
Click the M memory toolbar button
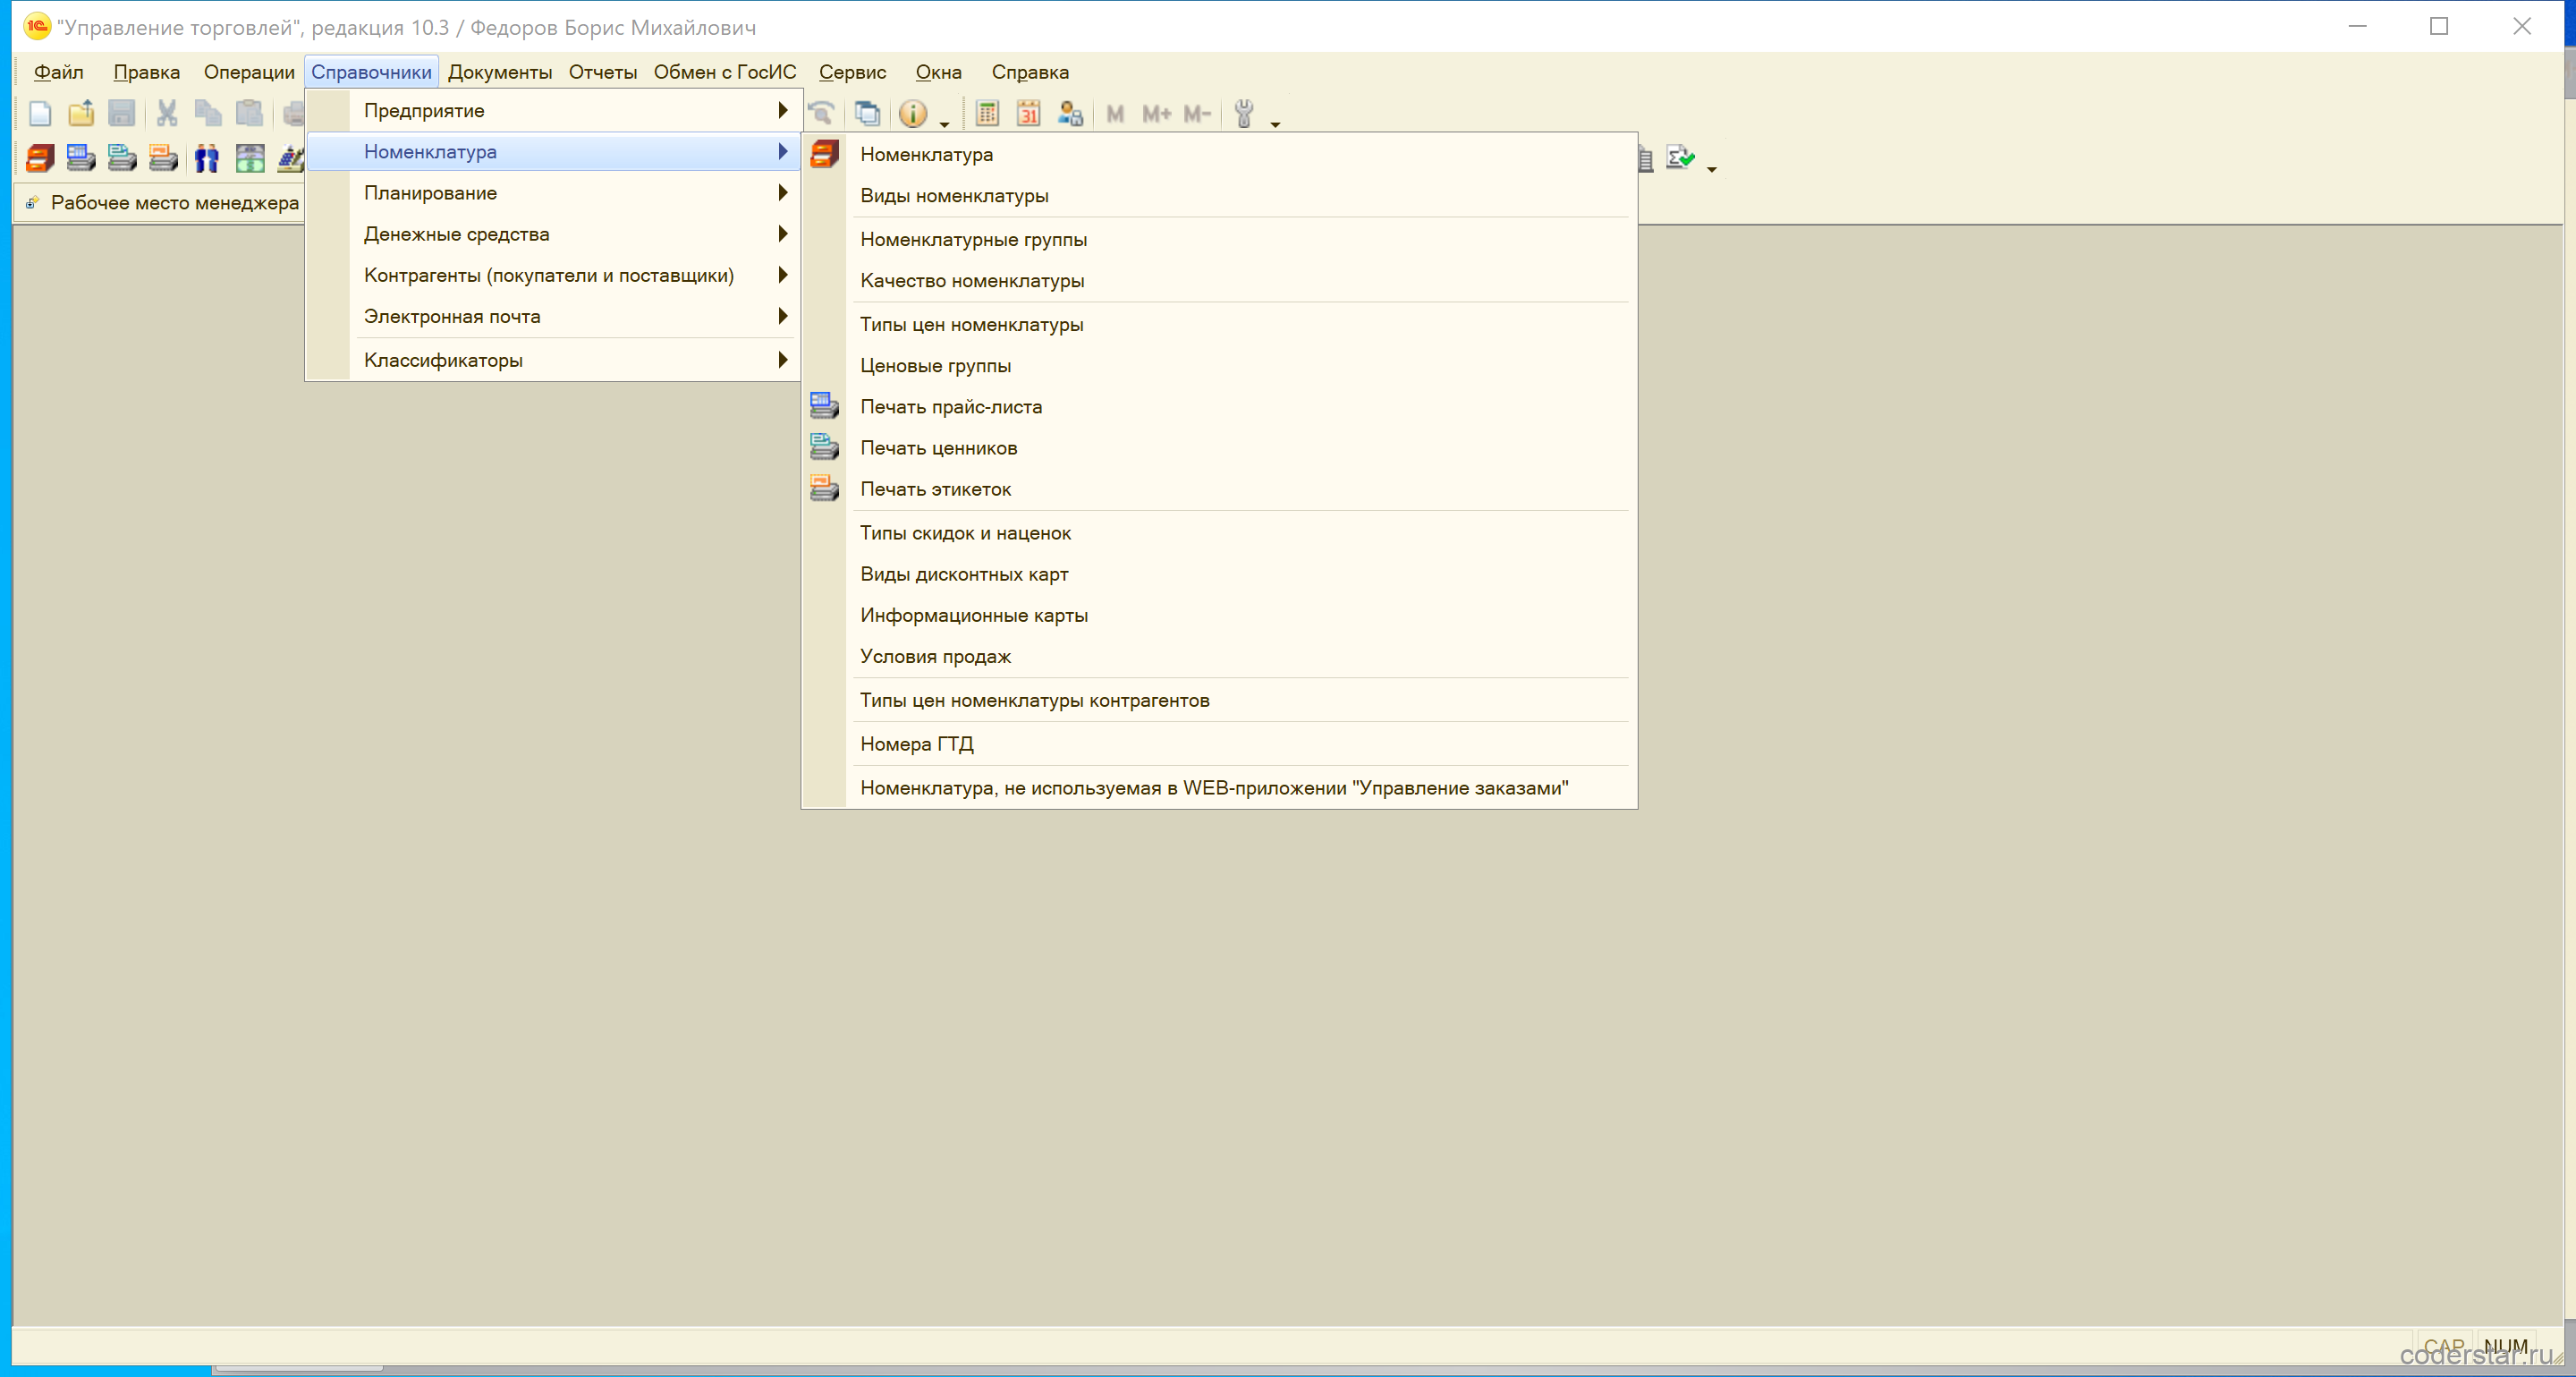(x=1115, y=114)
